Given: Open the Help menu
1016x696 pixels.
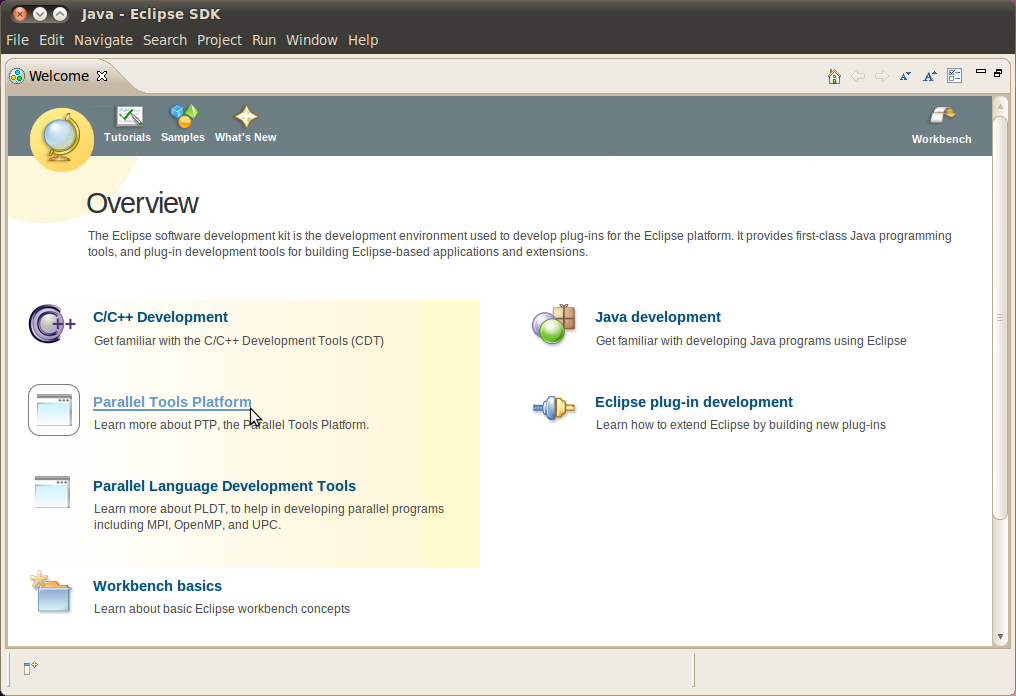Looking at the screenshot, I should point(363,40).
